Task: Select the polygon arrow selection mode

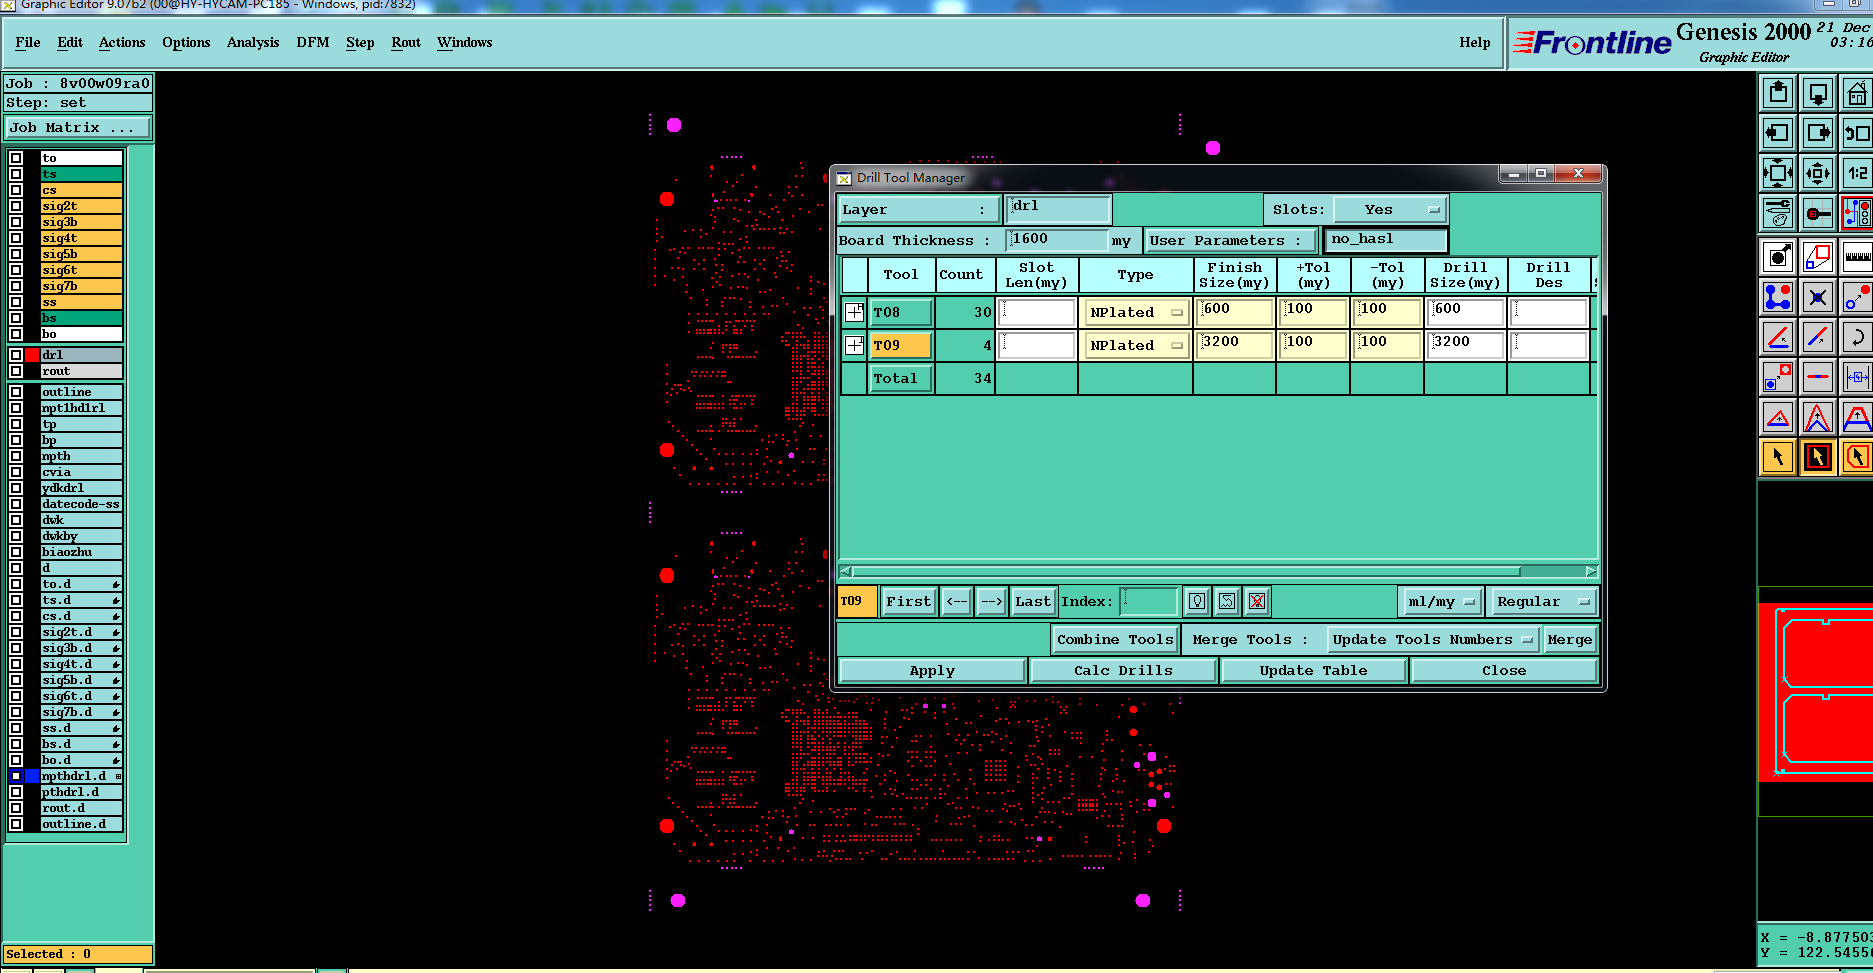Action: click(x=1857, y=457)
